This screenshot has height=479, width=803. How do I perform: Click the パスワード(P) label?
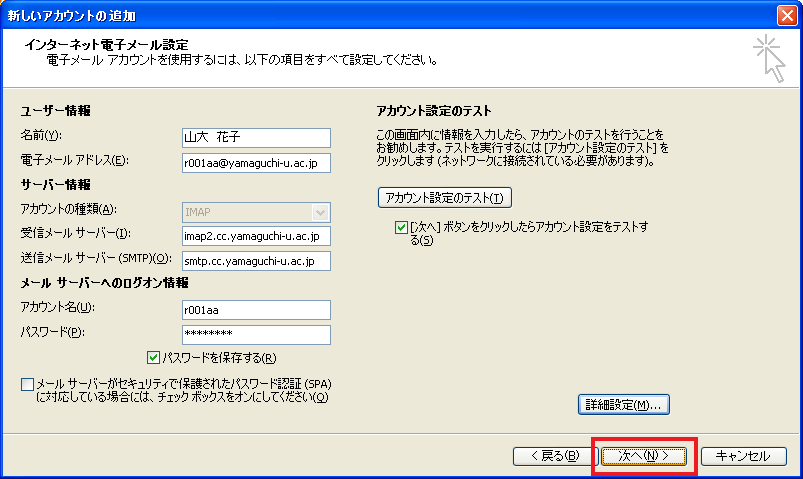53,332
